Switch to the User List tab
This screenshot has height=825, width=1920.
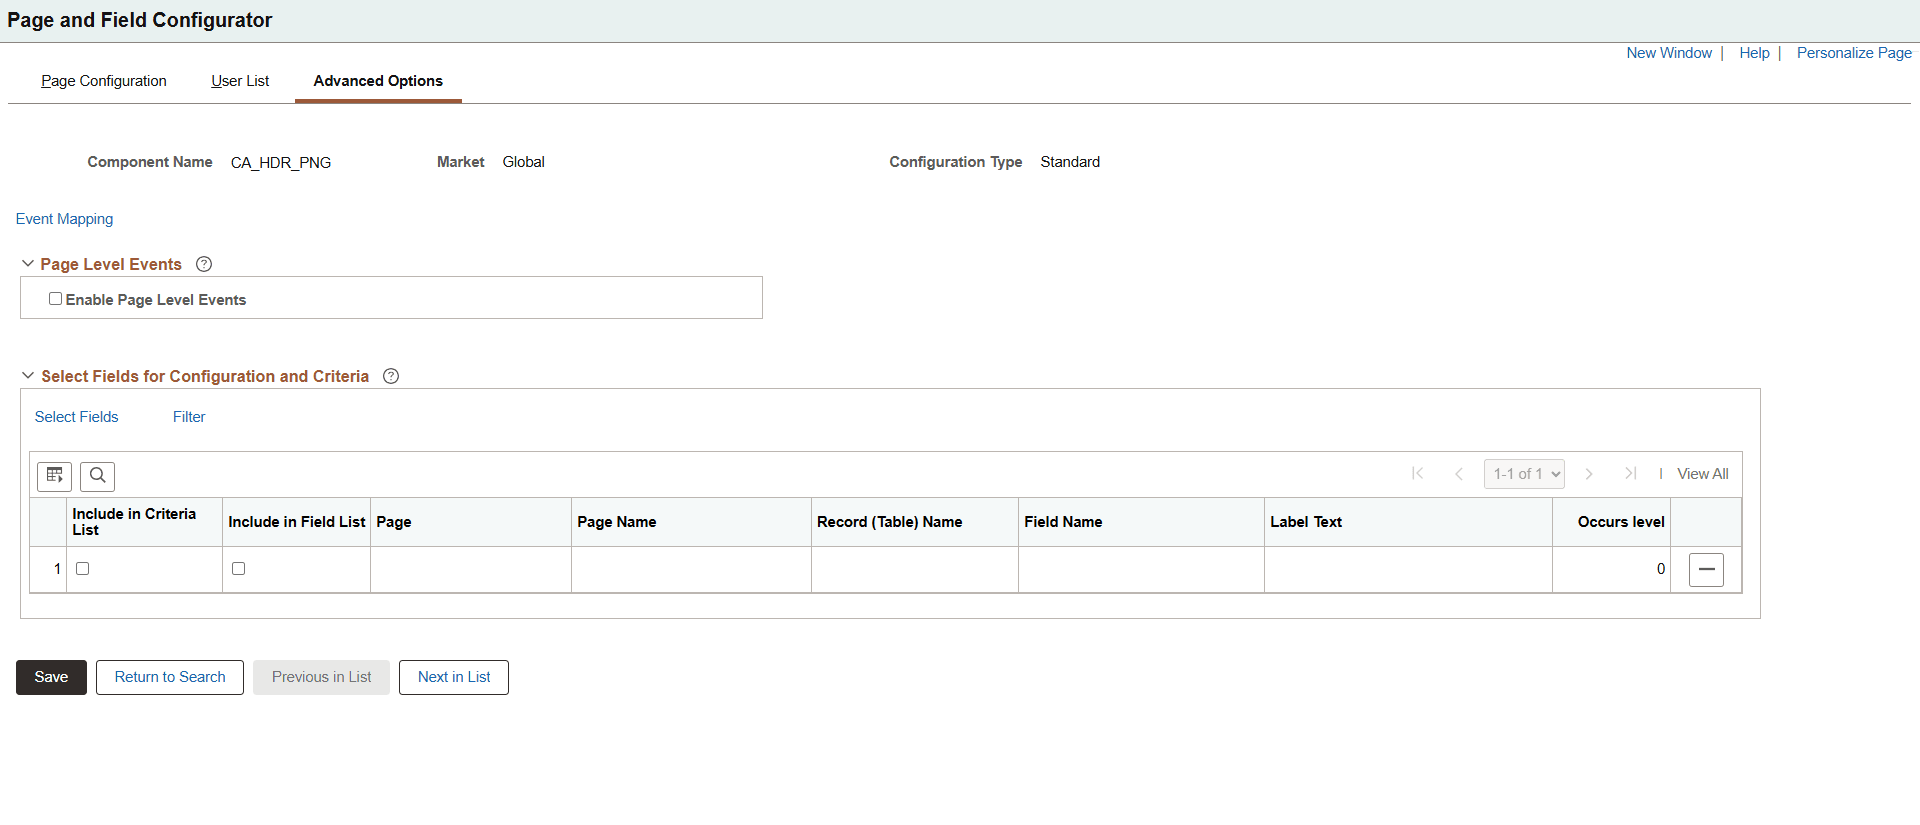(x=240, y=81)
